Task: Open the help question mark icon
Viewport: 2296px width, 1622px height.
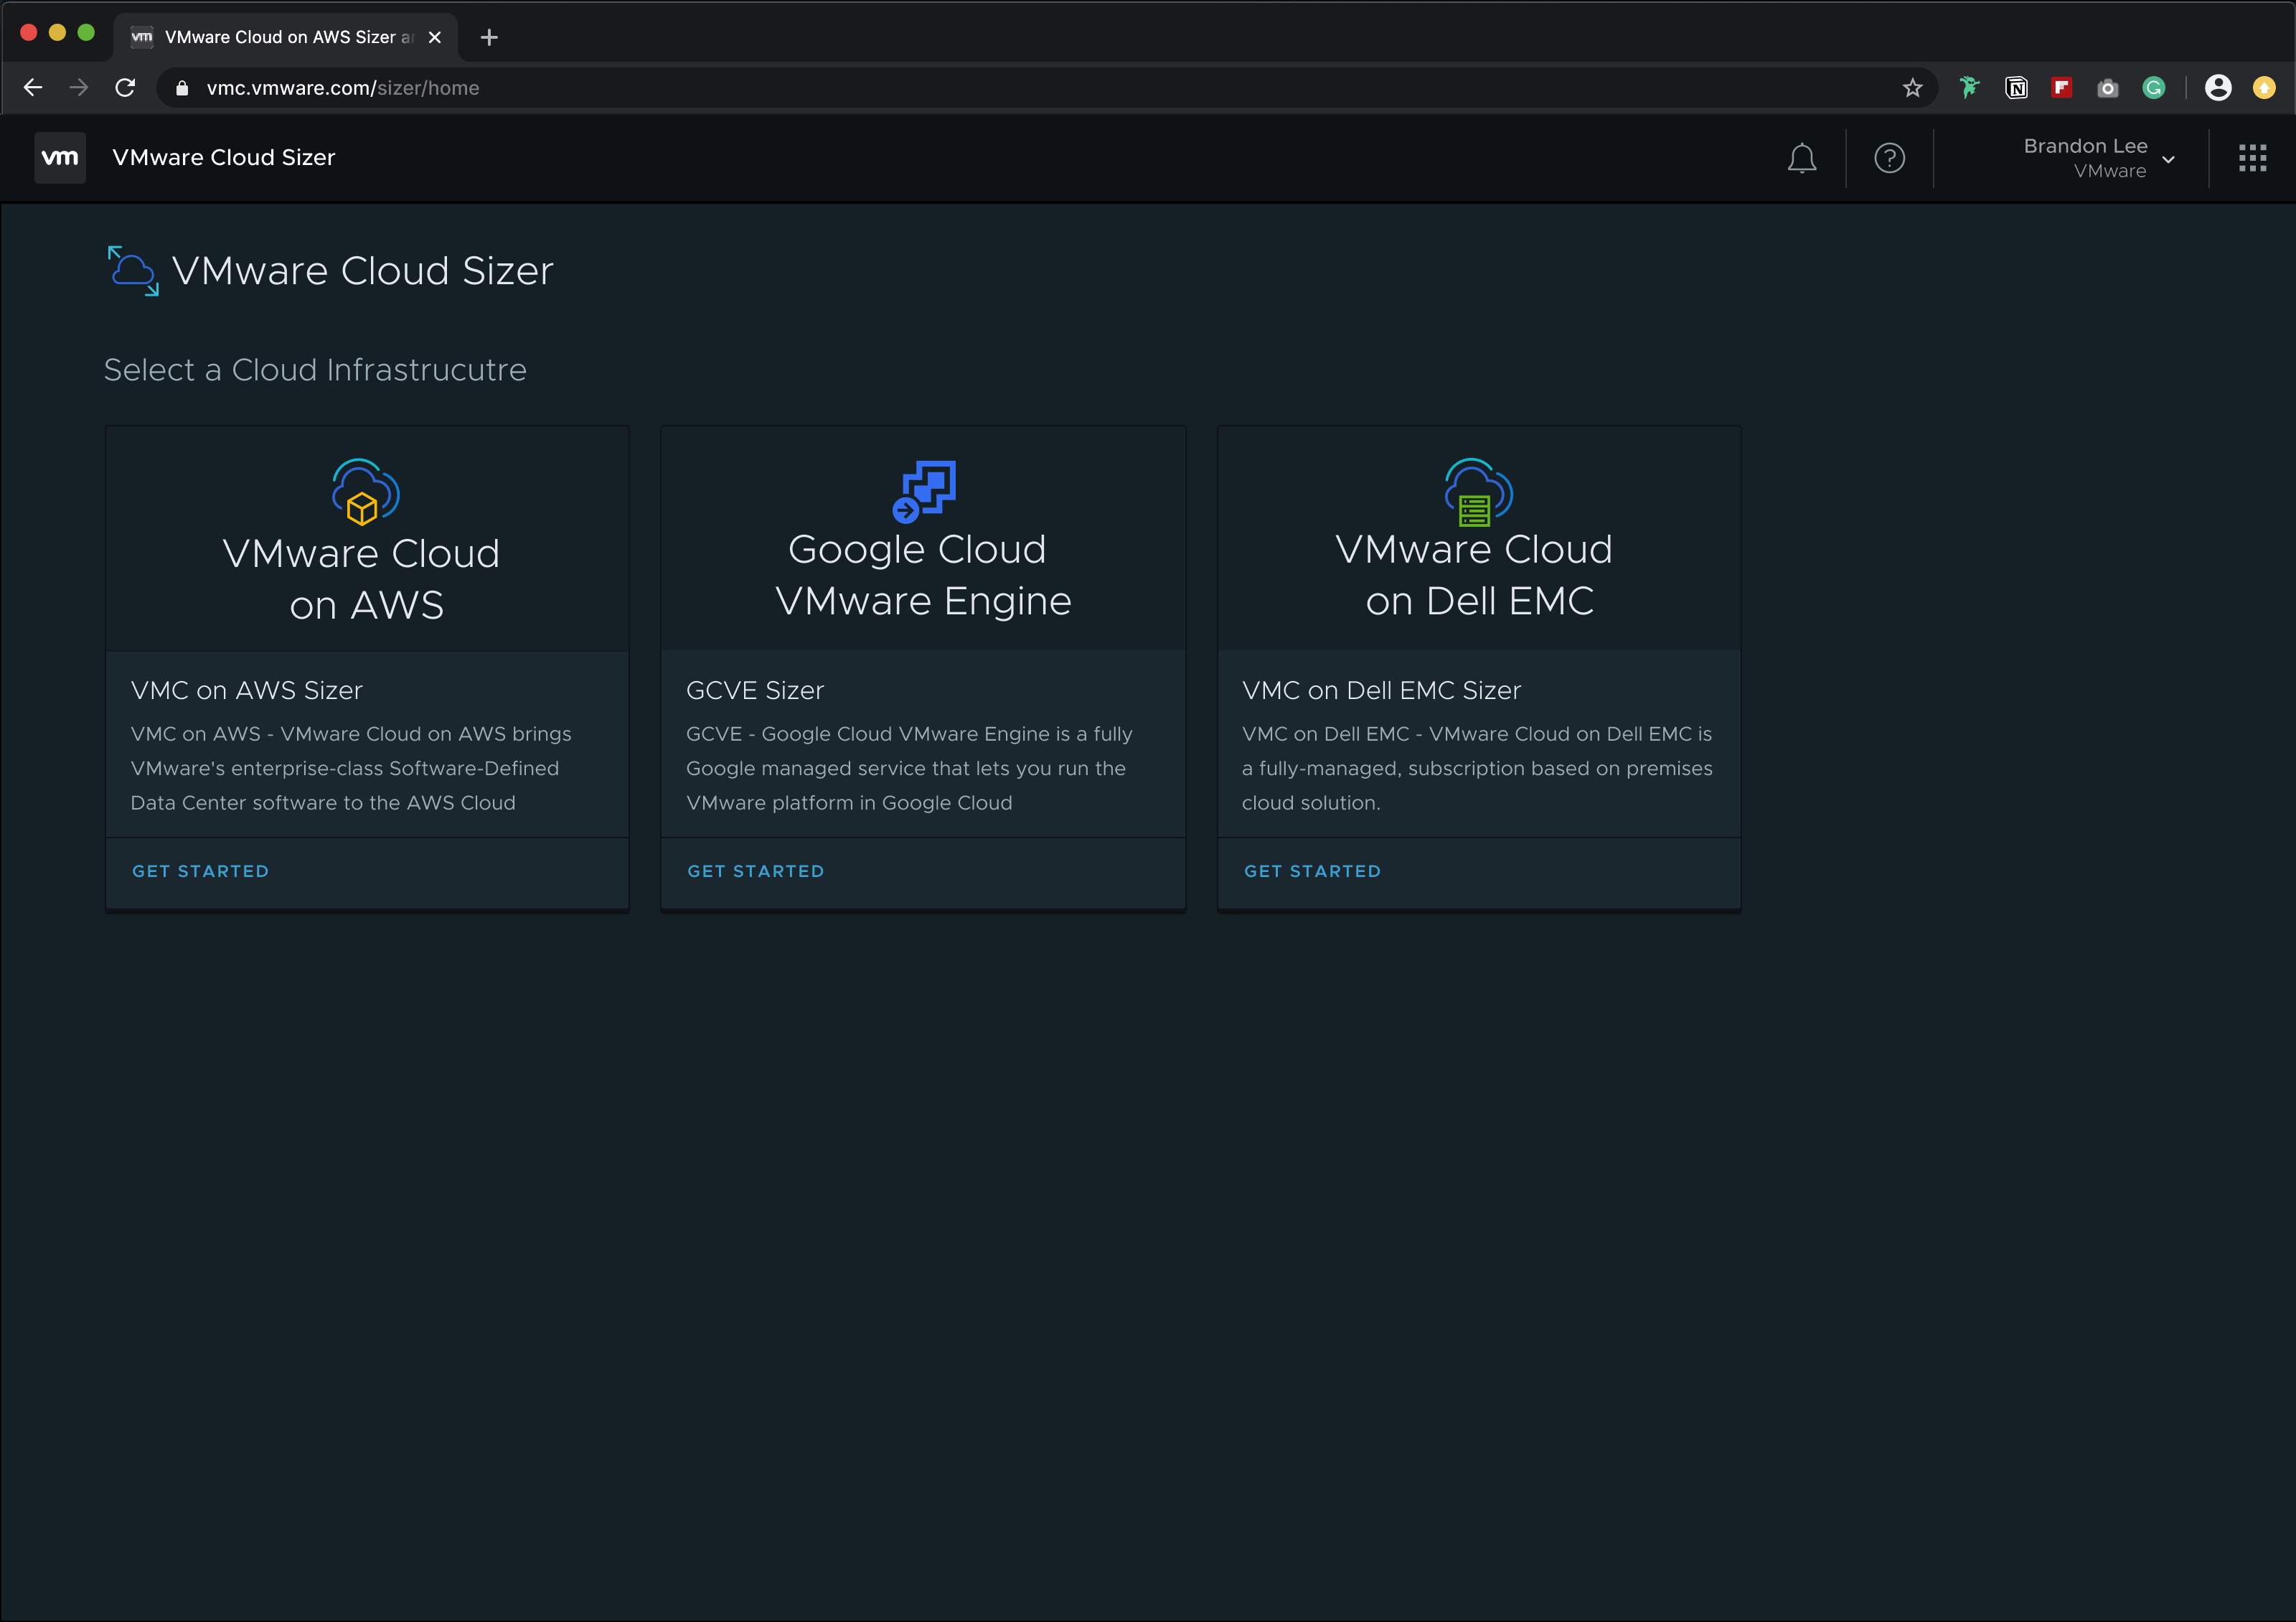Action: tap(1889, 158)
